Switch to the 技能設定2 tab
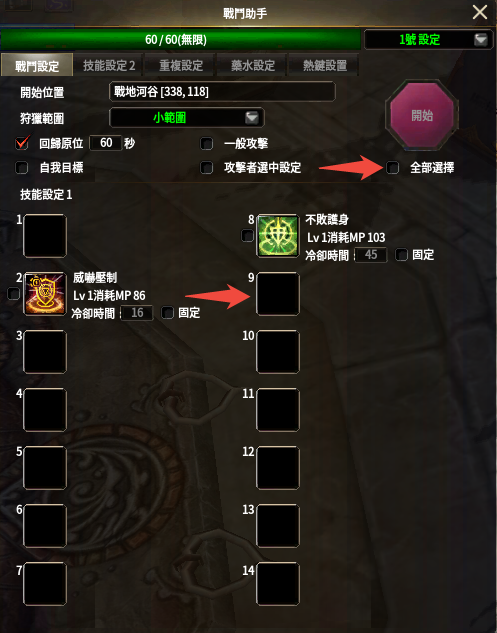Screen dimensions: 497x633 tap(109, 65)
